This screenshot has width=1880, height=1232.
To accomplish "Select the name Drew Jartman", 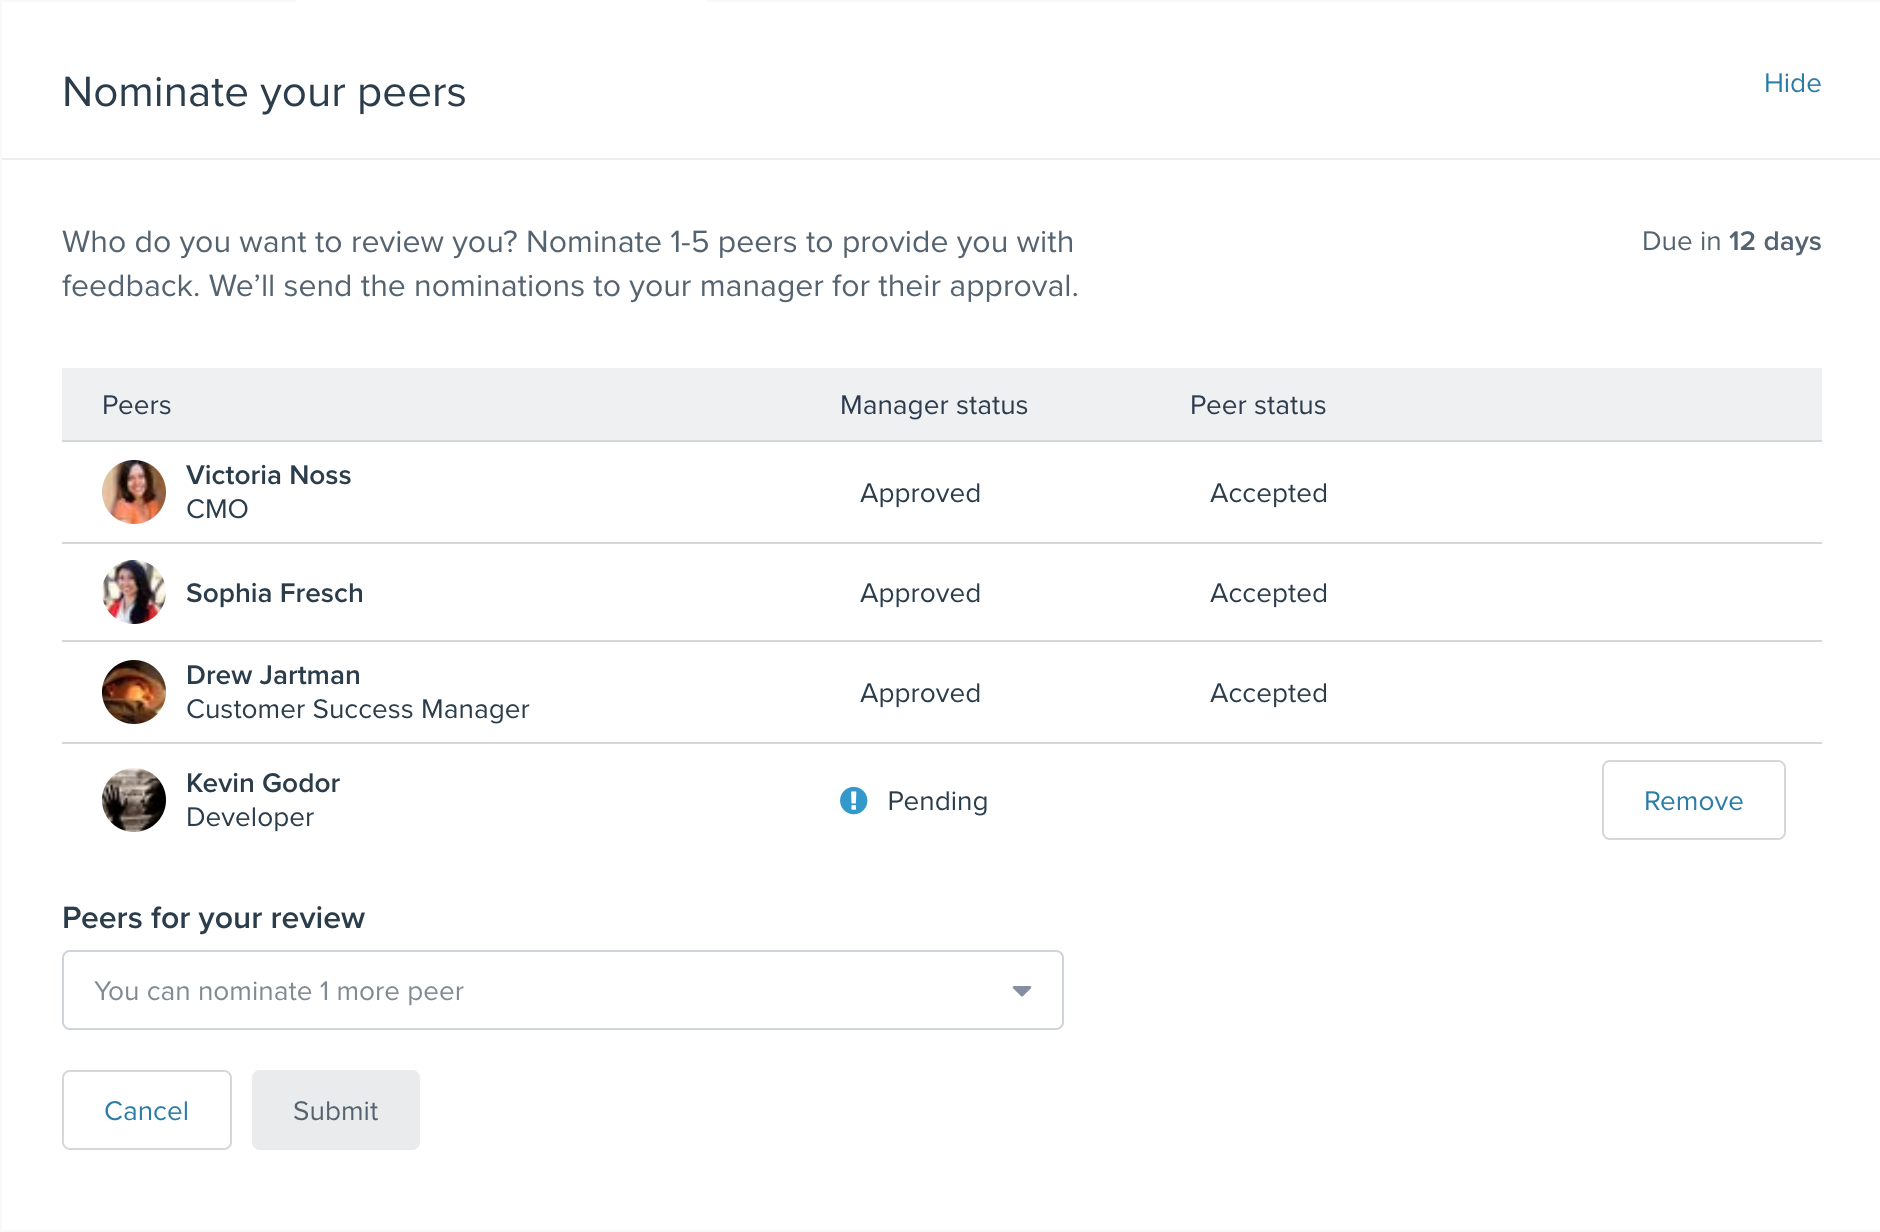I will [273, 675].
